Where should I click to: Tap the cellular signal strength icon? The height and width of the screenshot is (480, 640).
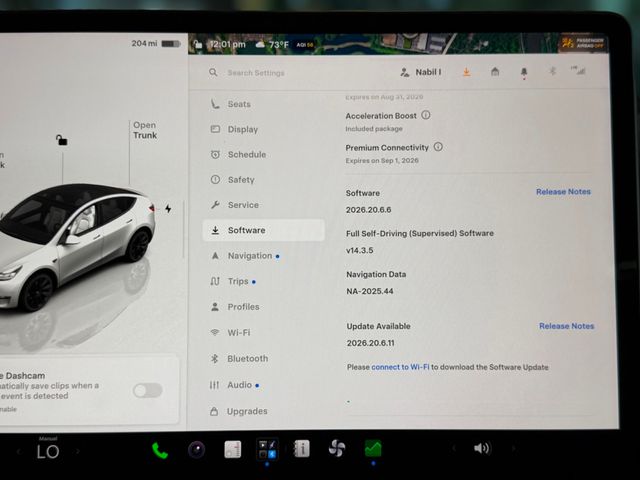(x=578, y=71)
